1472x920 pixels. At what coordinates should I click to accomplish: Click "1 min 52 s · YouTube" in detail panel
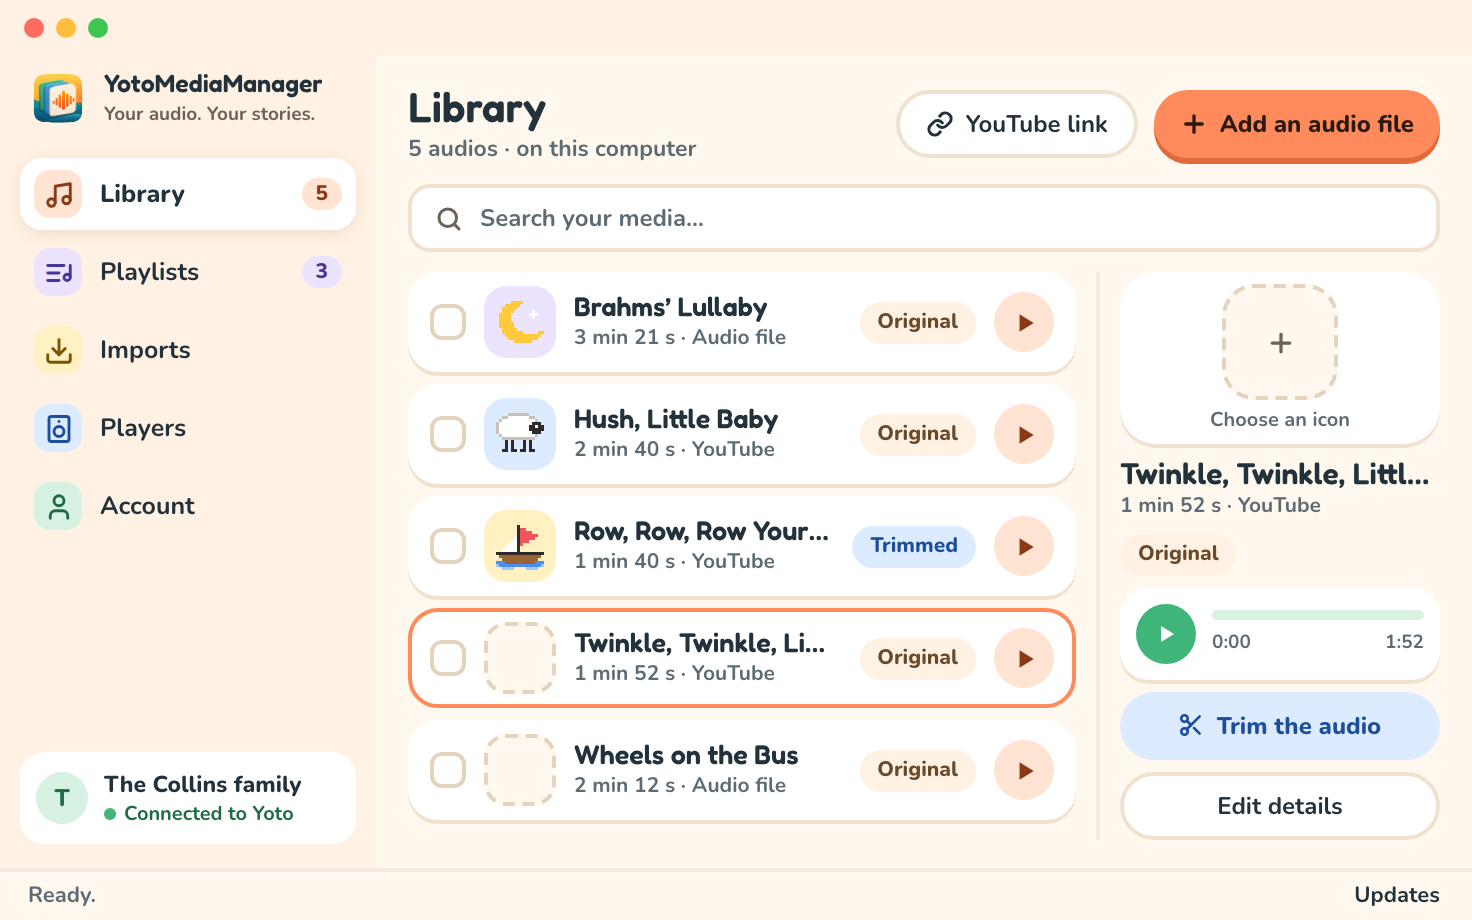tap(1220, 505)
